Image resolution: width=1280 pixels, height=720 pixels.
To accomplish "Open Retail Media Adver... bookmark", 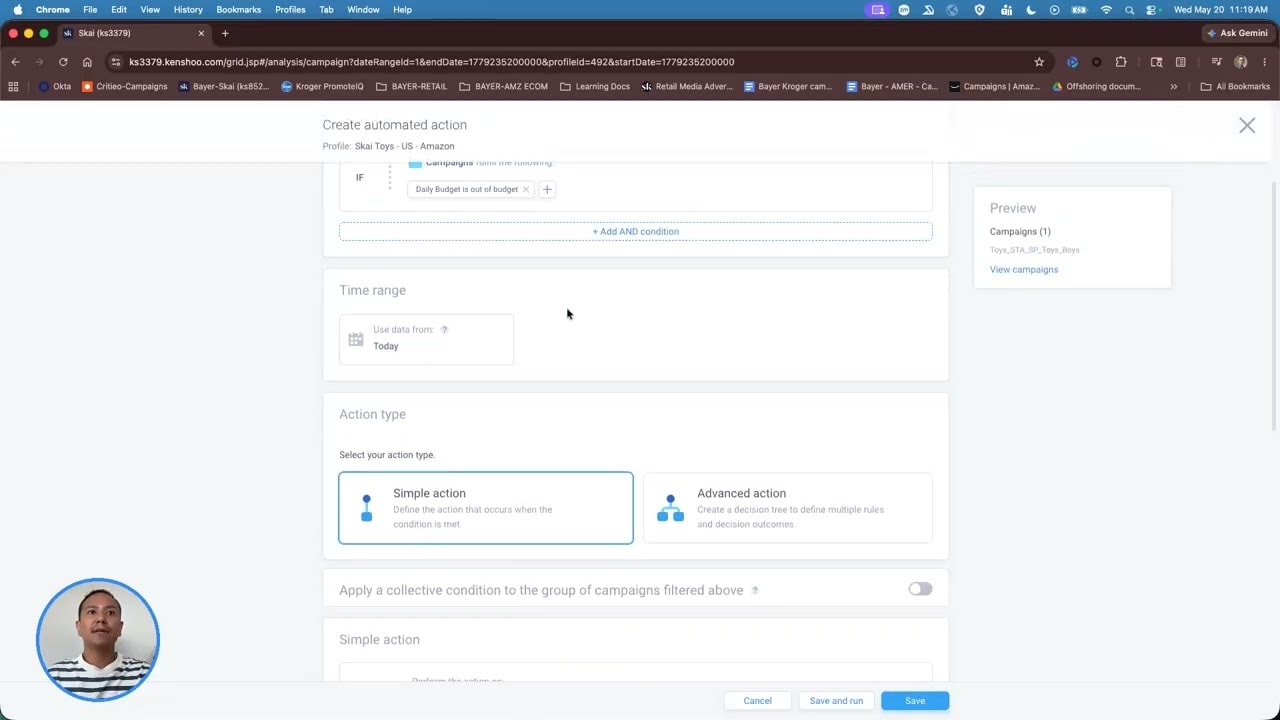I will click(687, 87).
